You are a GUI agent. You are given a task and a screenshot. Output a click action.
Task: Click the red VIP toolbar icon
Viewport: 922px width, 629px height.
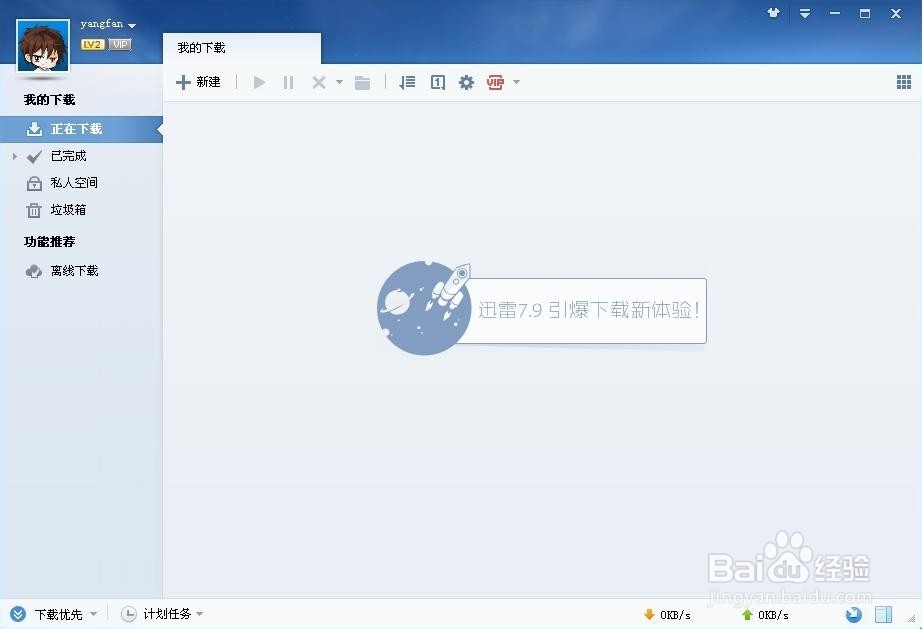coord(495,82)
